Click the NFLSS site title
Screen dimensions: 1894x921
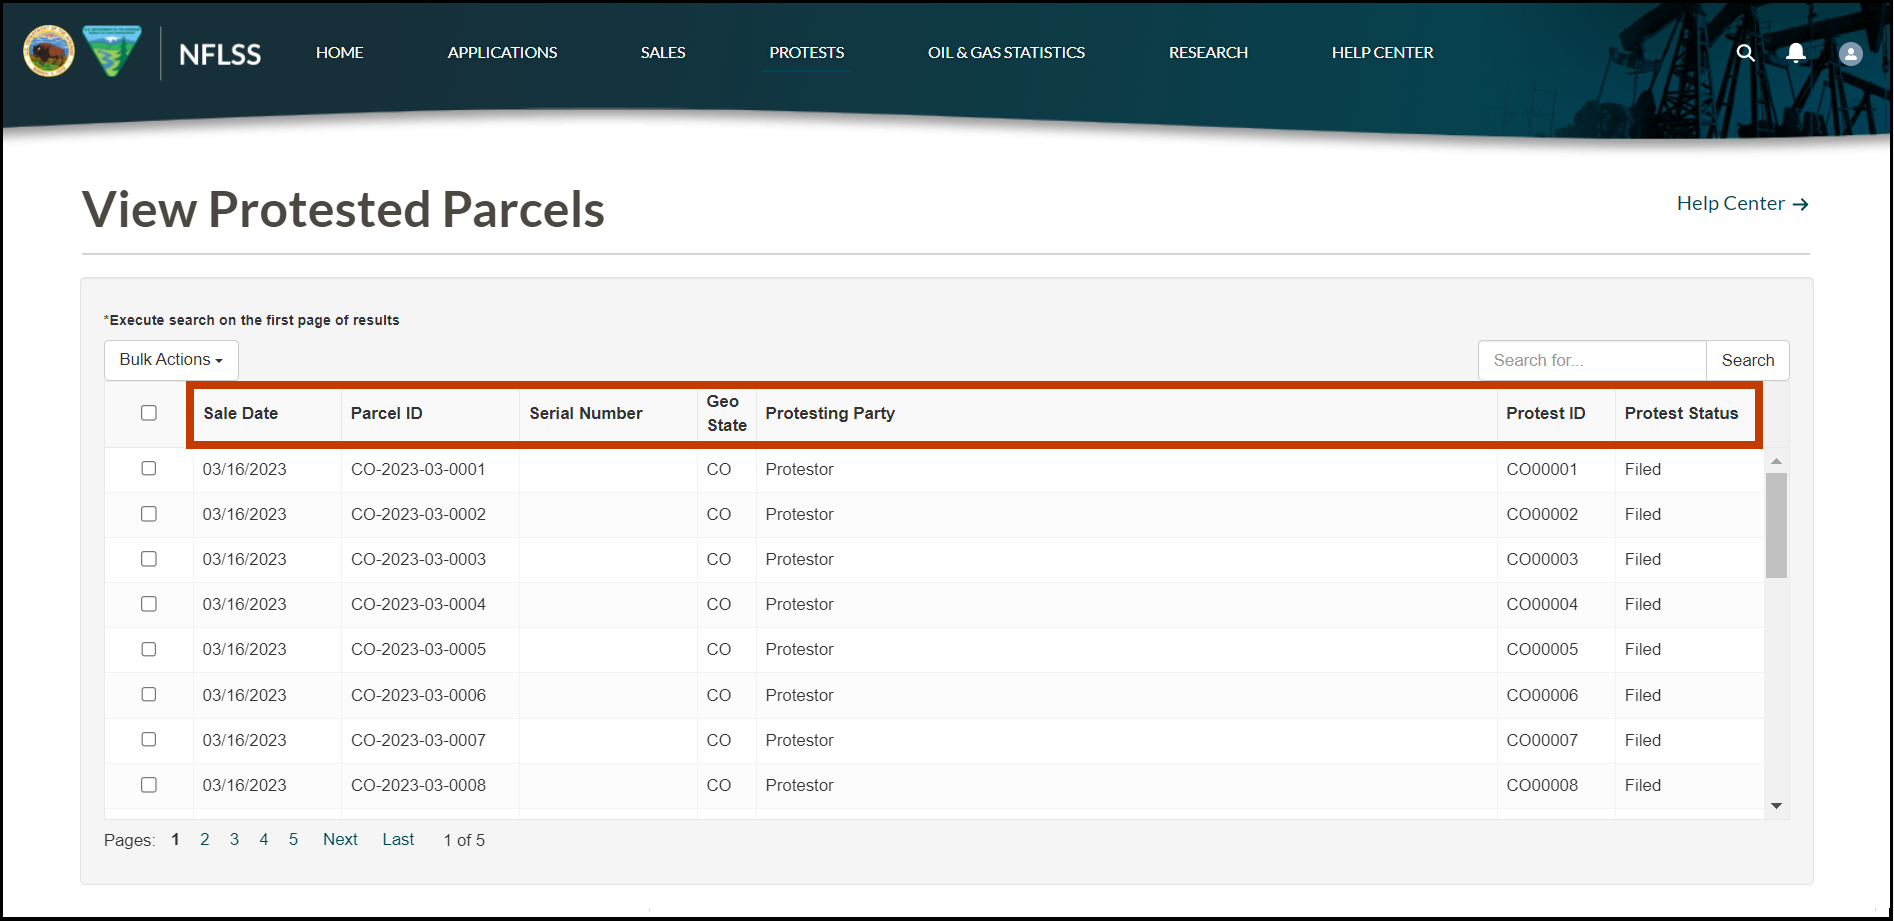pos(220,54)
